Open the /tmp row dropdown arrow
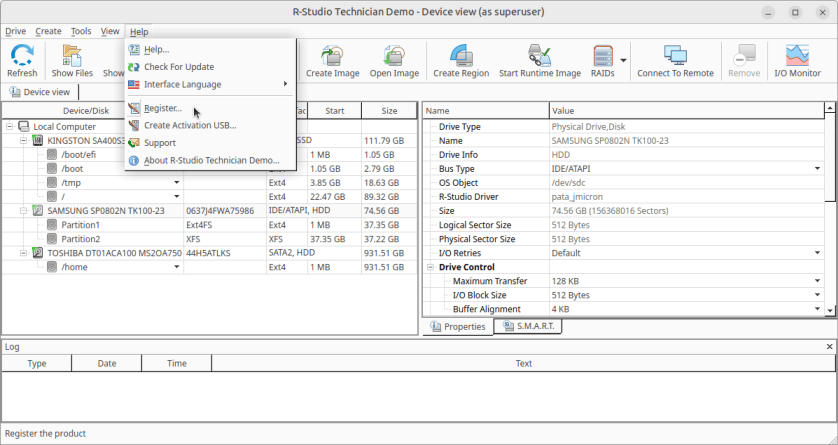This screenshot has width=838, height=445. click(177, 183)
